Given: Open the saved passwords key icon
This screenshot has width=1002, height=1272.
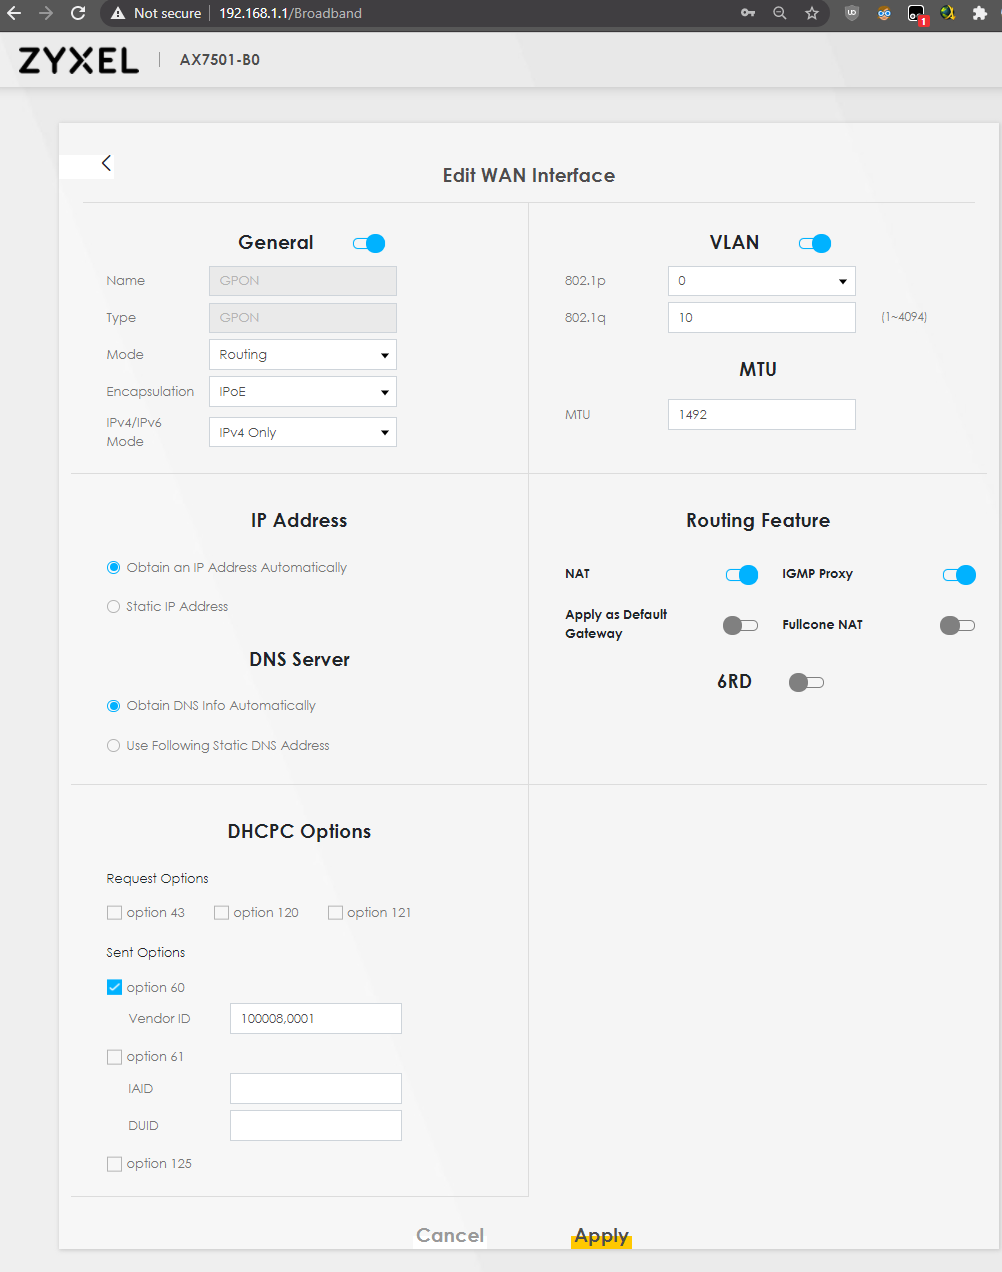Looking at the screenshot, I should (748, 13).
